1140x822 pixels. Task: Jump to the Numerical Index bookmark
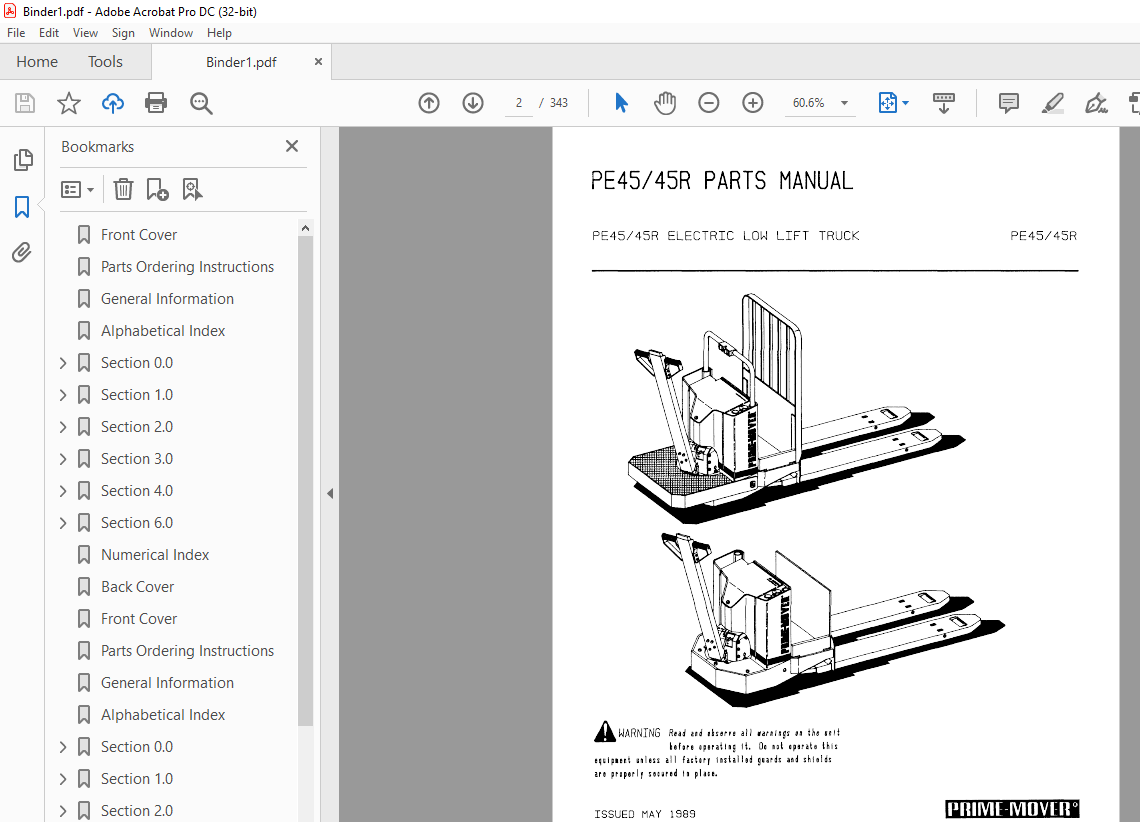(155, 555)
